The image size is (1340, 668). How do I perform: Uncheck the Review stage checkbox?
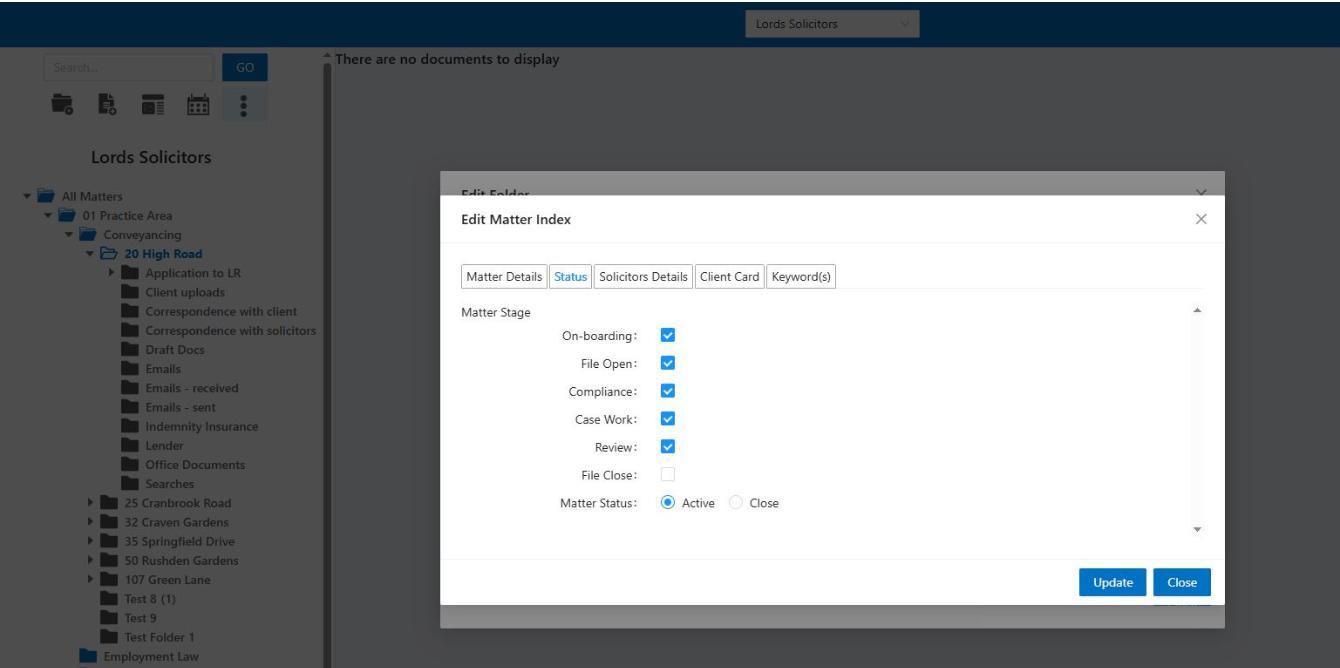point(668,447)
